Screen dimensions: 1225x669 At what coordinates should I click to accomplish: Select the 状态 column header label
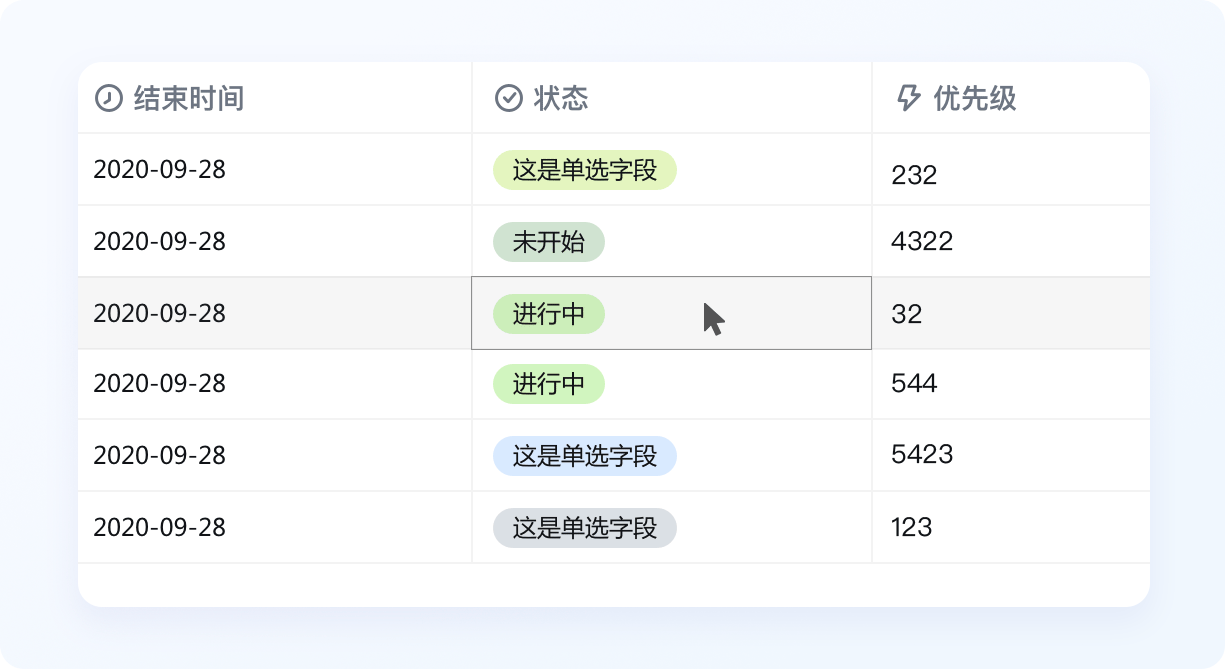(561, 98)
